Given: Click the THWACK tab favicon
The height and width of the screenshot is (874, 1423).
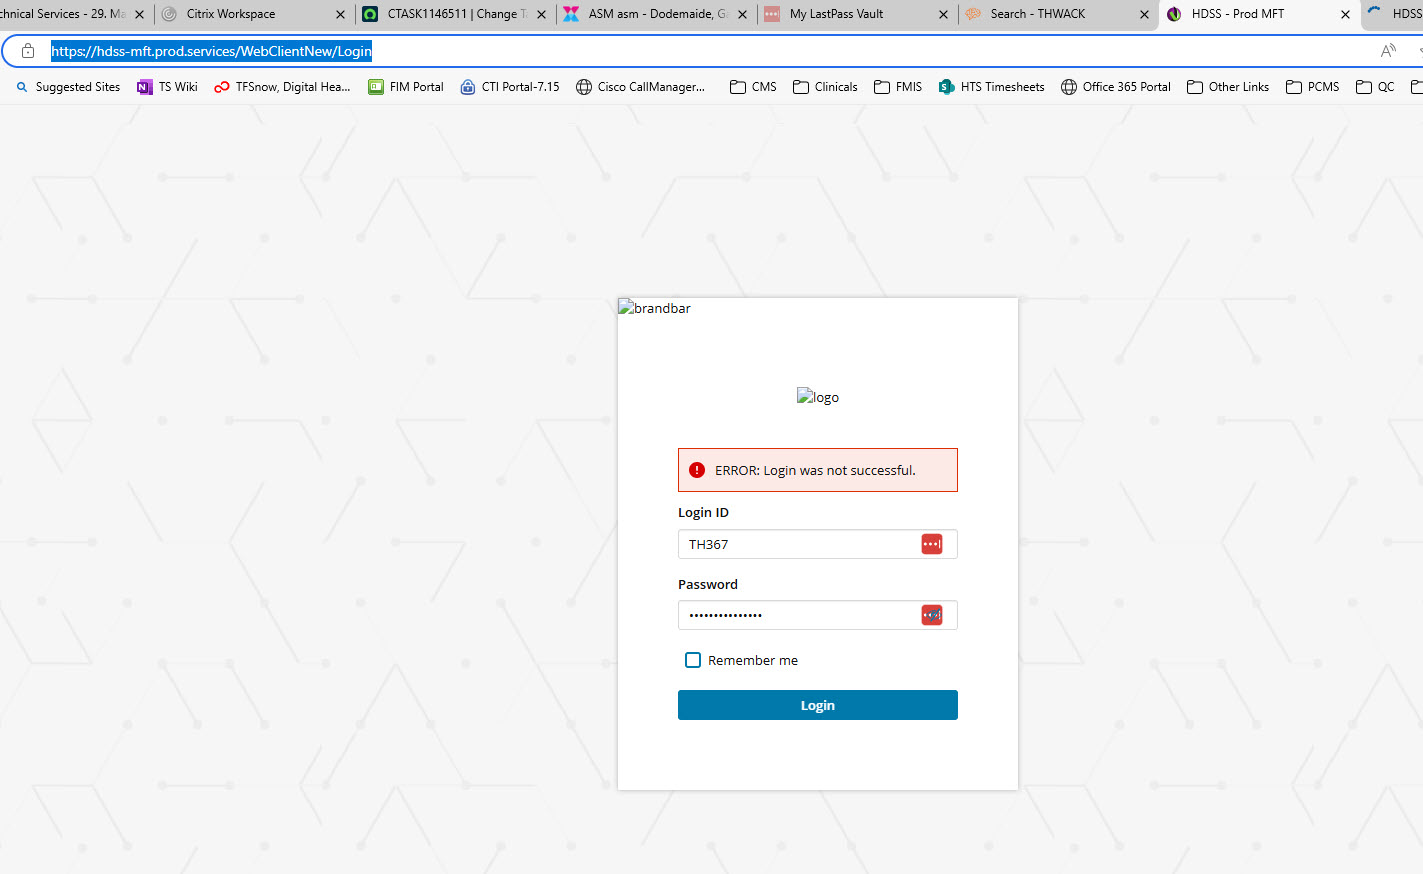Looking at the screenshot, I should 973,14.
